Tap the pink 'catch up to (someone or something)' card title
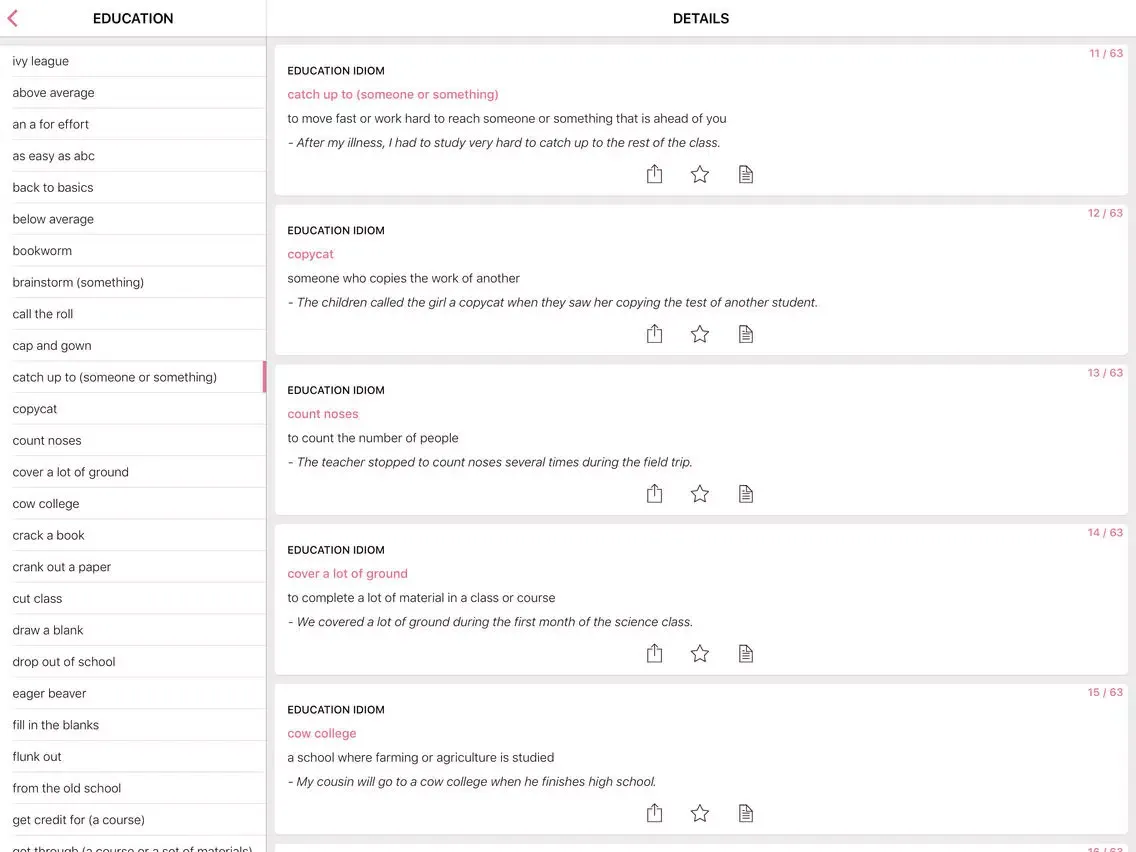Viewport: 1136px width, 852px height. (x=393, y=94)
